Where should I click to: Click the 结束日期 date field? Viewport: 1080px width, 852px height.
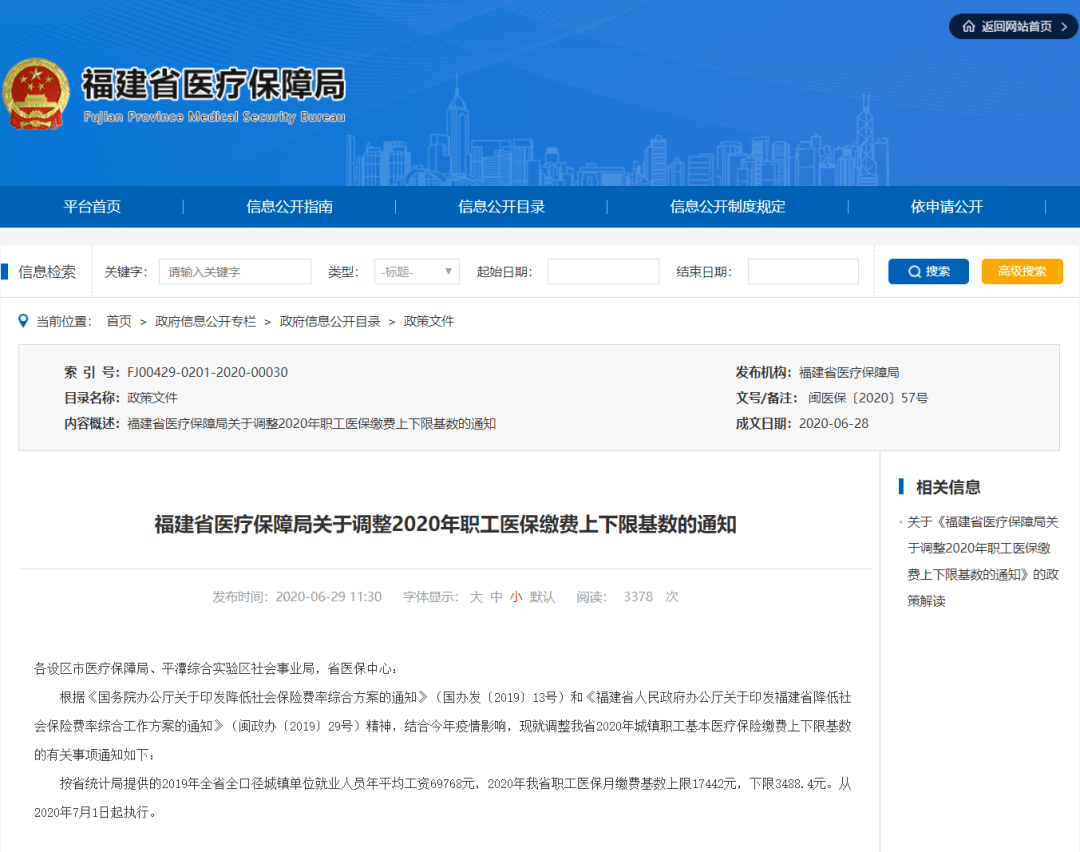coord(803,272)
